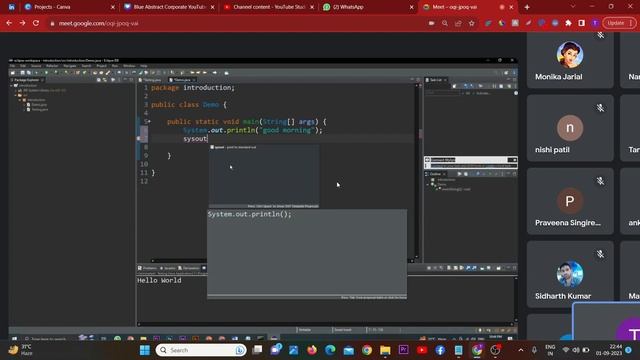Screen dimensions: 640x360
Task: Open Task View from the taskbar
Action: [258, 350]
